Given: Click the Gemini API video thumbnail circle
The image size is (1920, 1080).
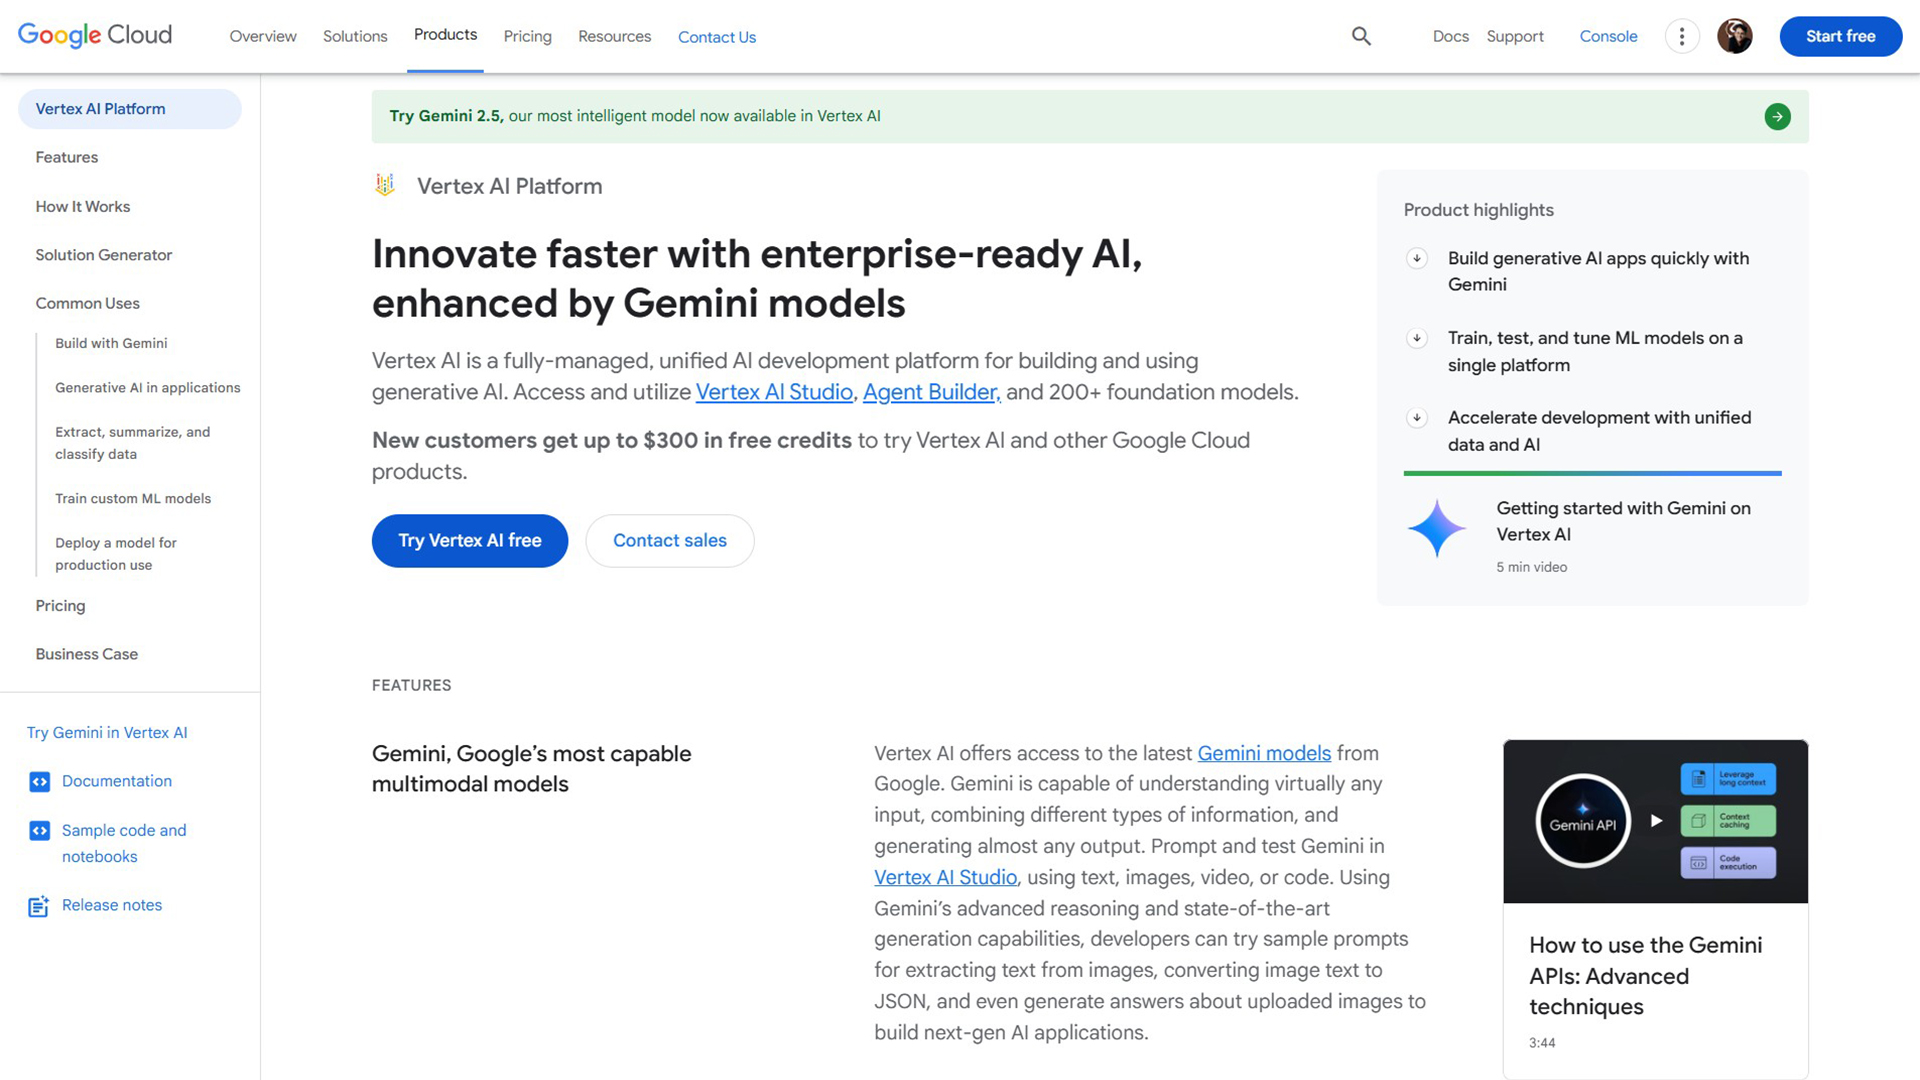Looking at the screenshot, I should [1583, 822].
